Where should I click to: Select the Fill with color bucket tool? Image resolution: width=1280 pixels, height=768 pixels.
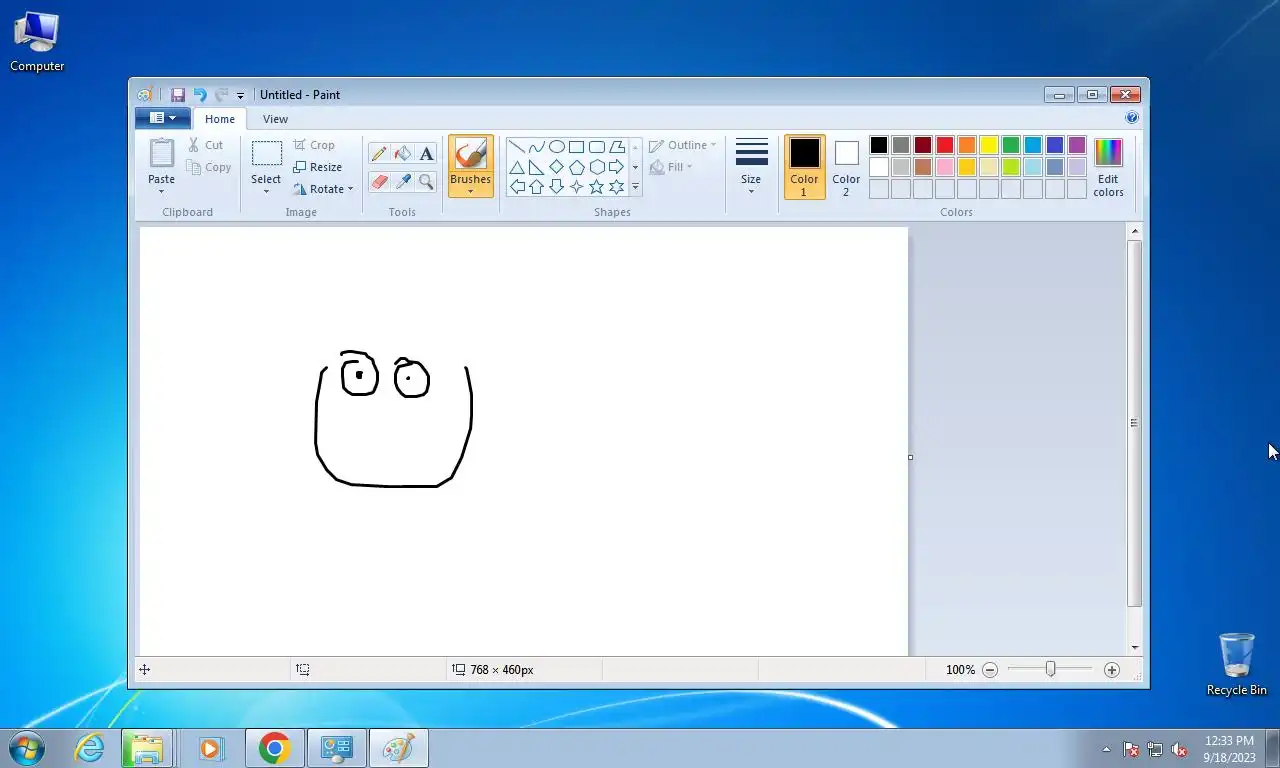[403, 154]
